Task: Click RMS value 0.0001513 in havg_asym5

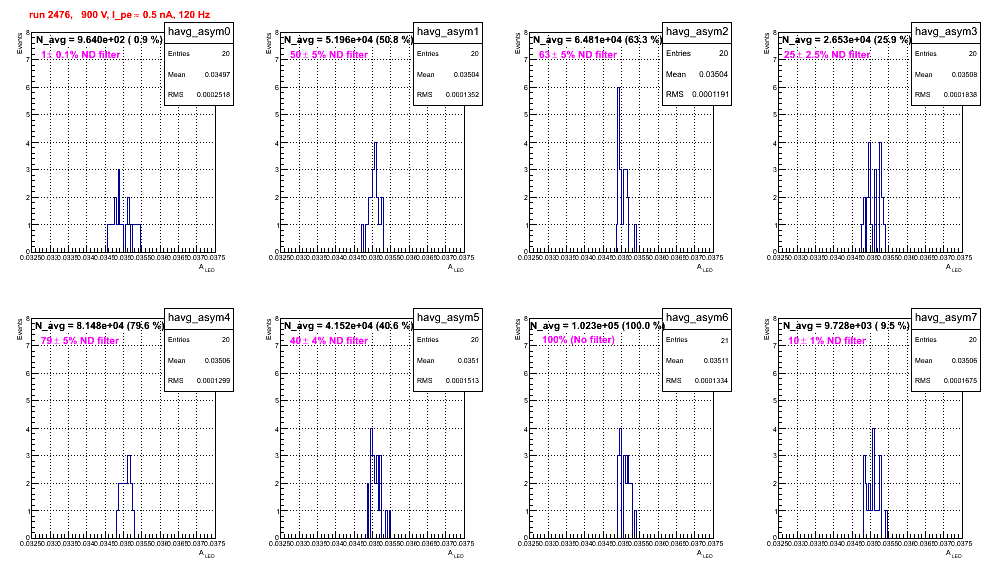Action: pos(462,381)
